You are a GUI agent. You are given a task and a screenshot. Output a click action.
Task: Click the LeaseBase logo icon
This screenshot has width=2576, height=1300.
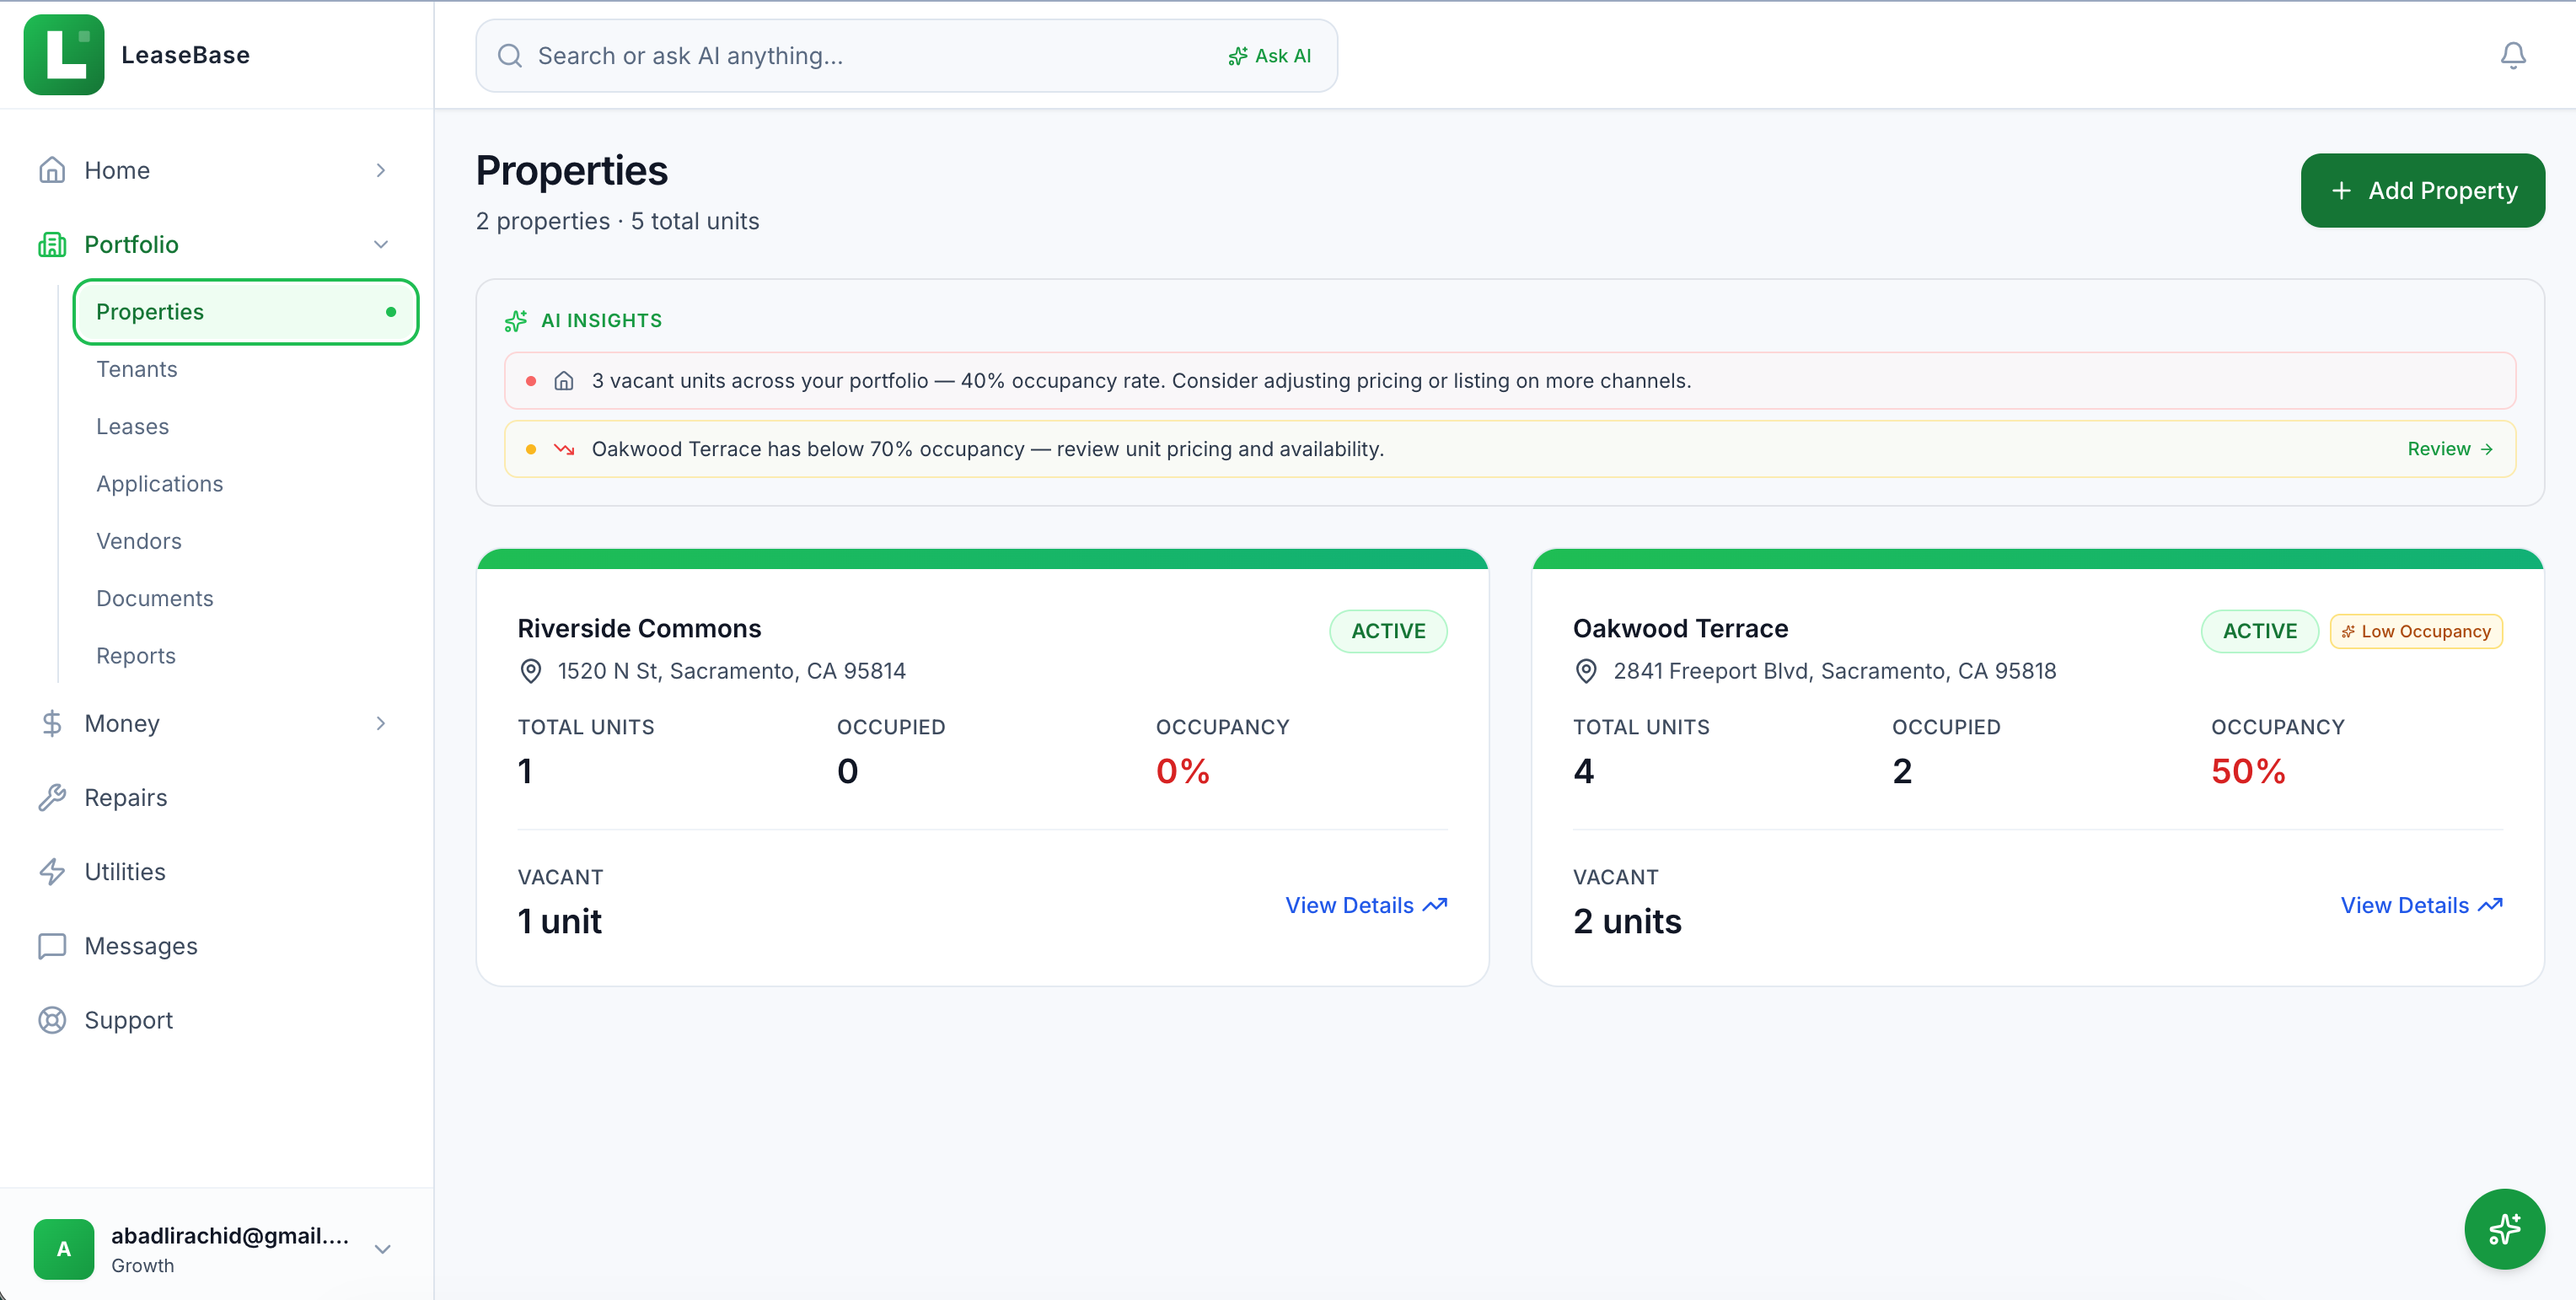pyautogui.click(x=63, y=55)
